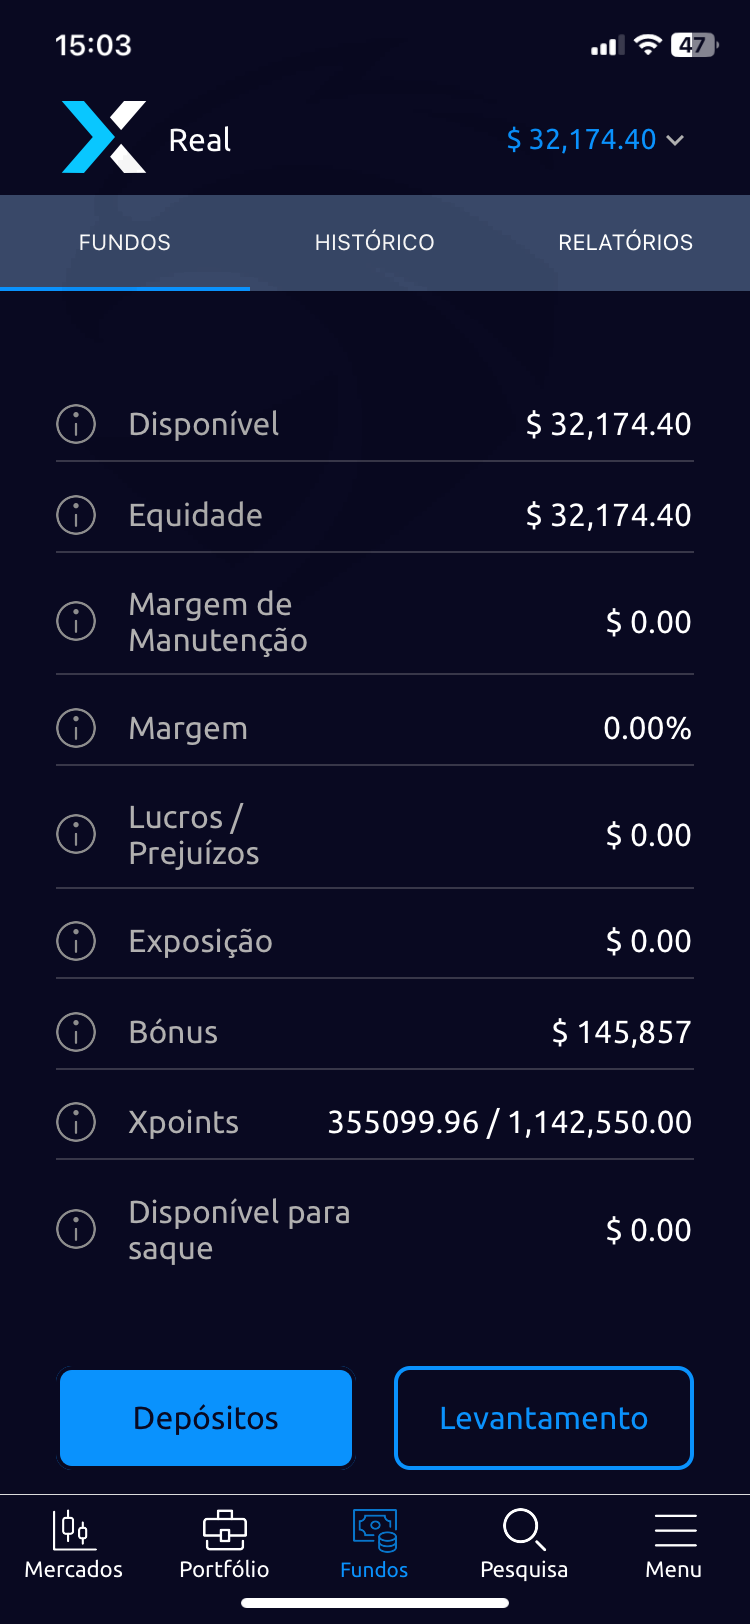The width and height of the screenshot is (750, 1624).
Task: Open info for Margem de Manutenção
Action: point(76,621)
